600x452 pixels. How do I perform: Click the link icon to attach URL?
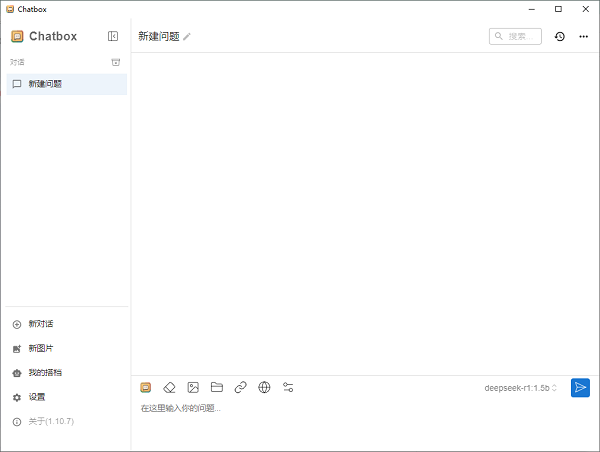point(240,387)
